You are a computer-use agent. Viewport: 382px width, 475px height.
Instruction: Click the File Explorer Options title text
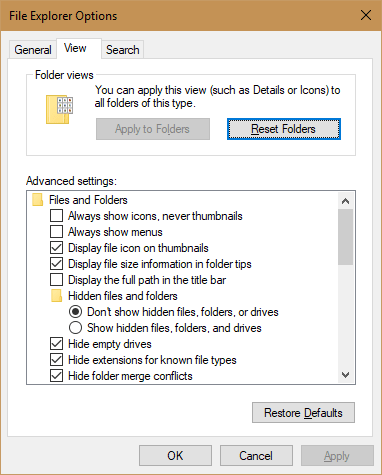(63, 16)
